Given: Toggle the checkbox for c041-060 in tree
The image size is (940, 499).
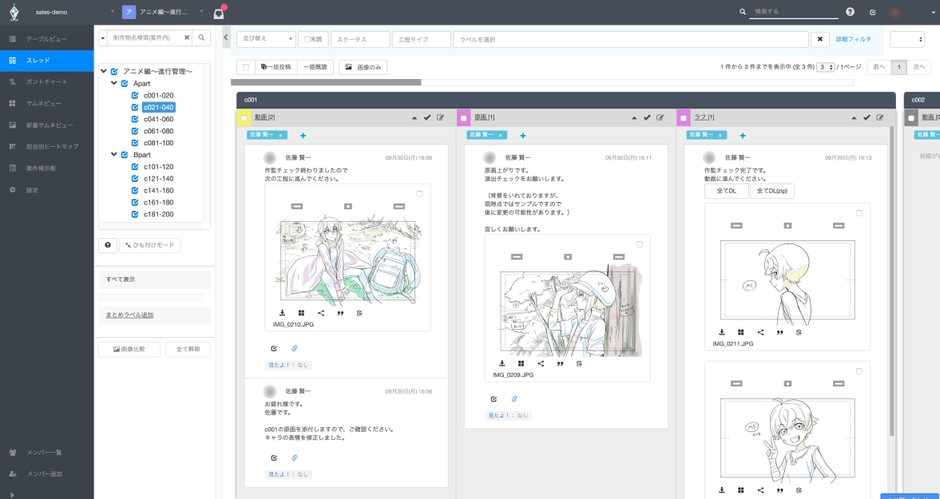Looking at the screenshot, I should (135, 119).
